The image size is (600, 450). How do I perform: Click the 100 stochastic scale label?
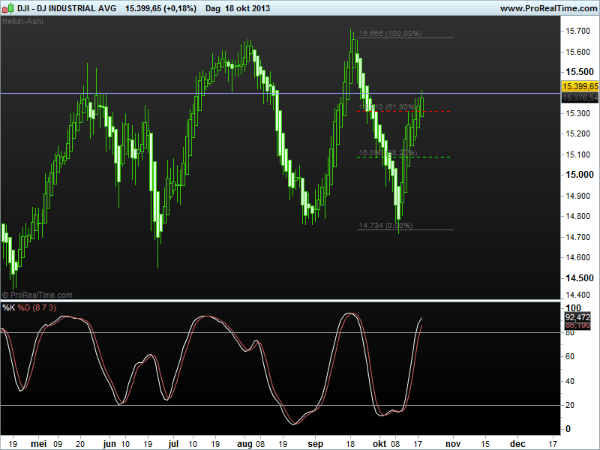point(573,308)
